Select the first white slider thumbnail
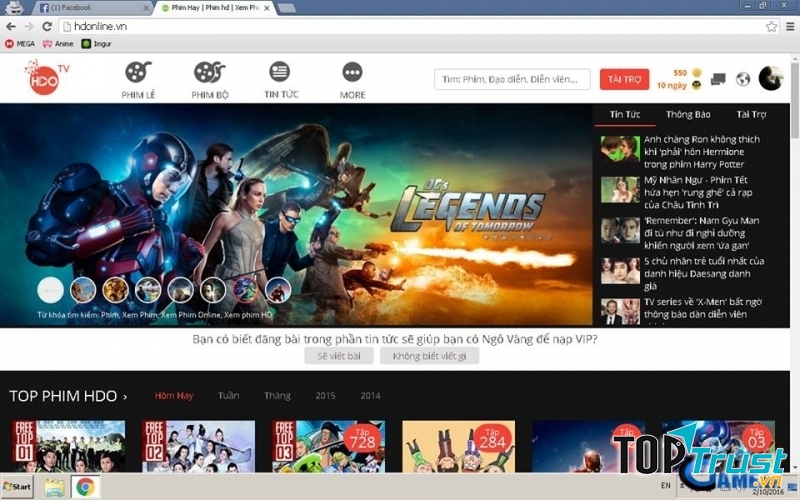Viewport: 800px width, 500px height. (x=51, y=290)
